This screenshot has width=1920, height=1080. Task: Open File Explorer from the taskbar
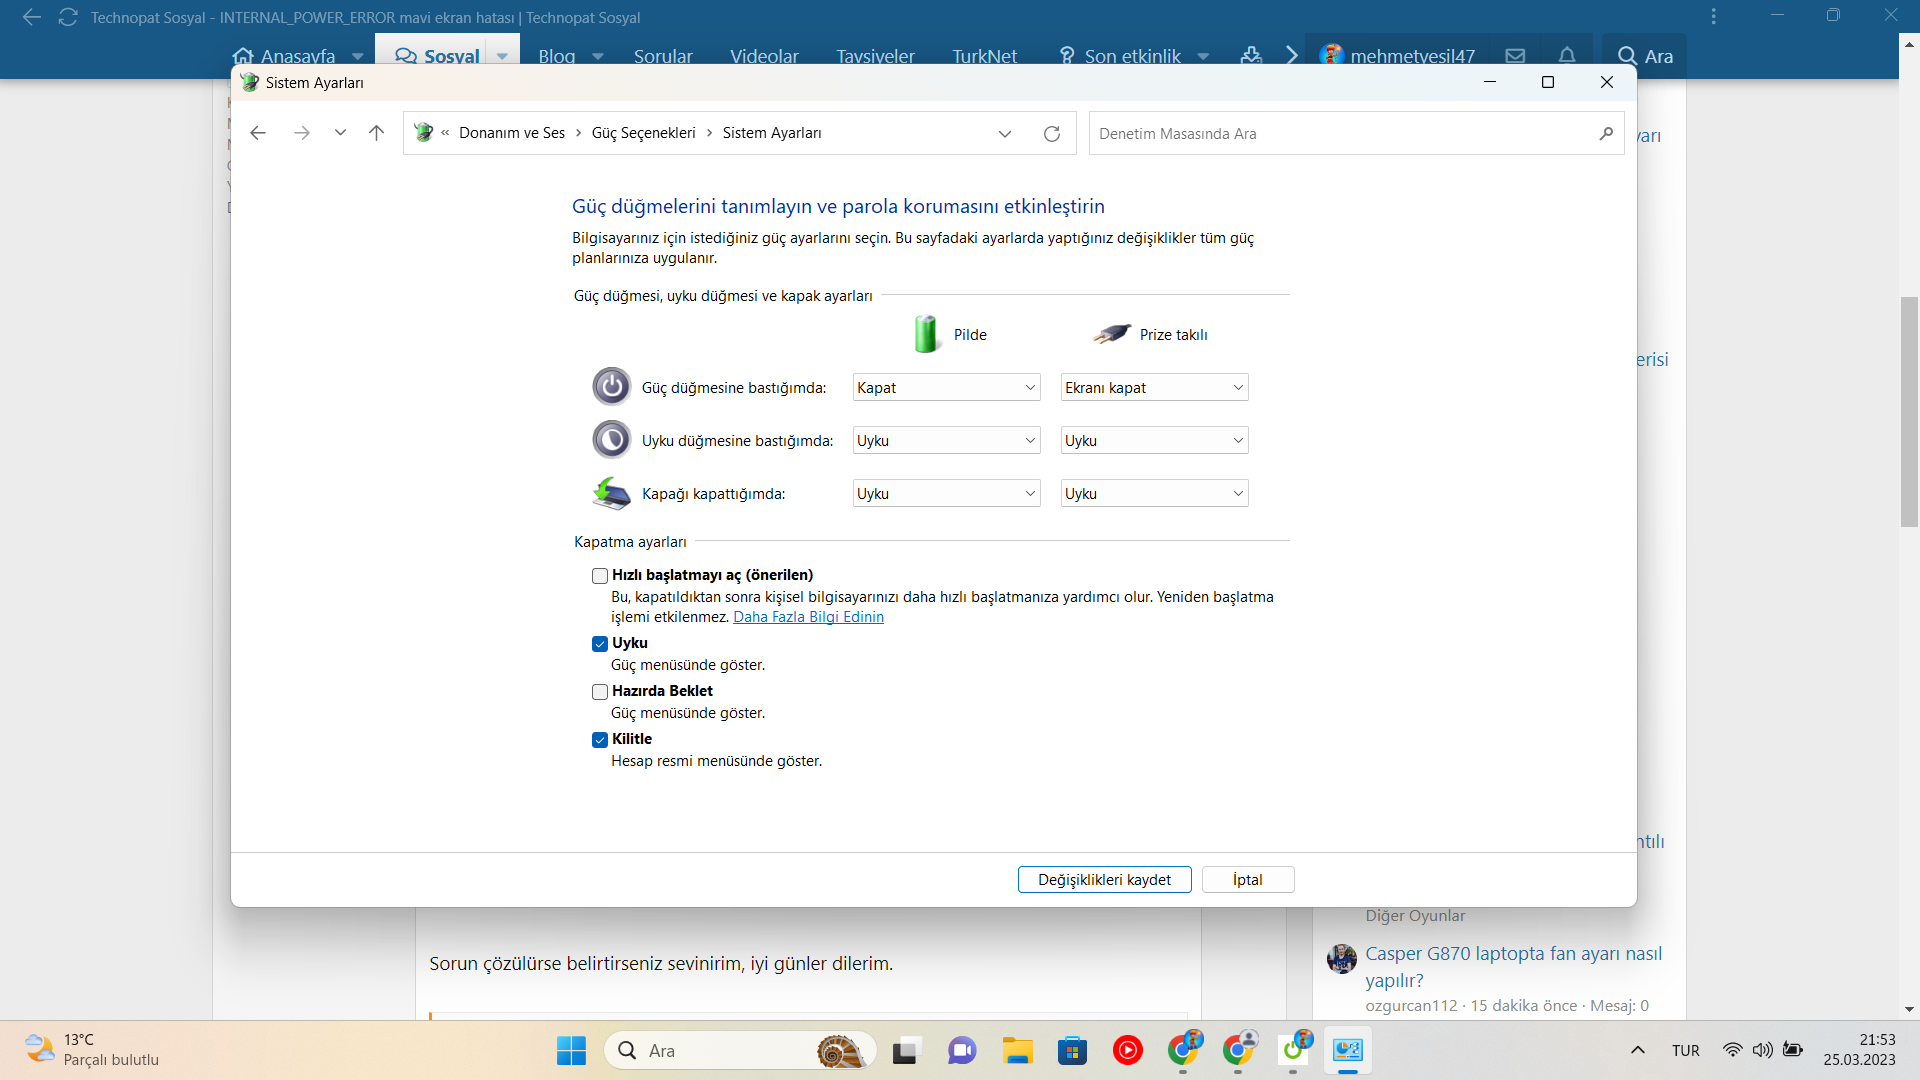(x=1018, y=1051)
